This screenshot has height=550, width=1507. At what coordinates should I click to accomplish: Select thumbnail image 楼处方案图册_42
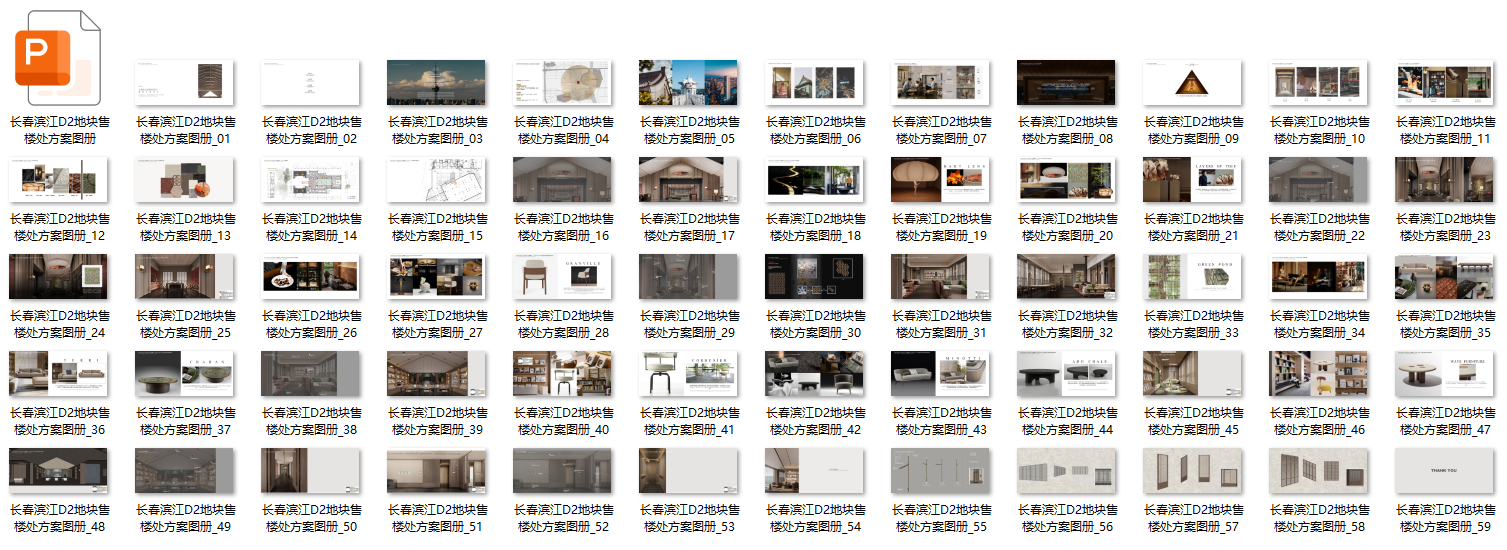click(x=814, y=373)
